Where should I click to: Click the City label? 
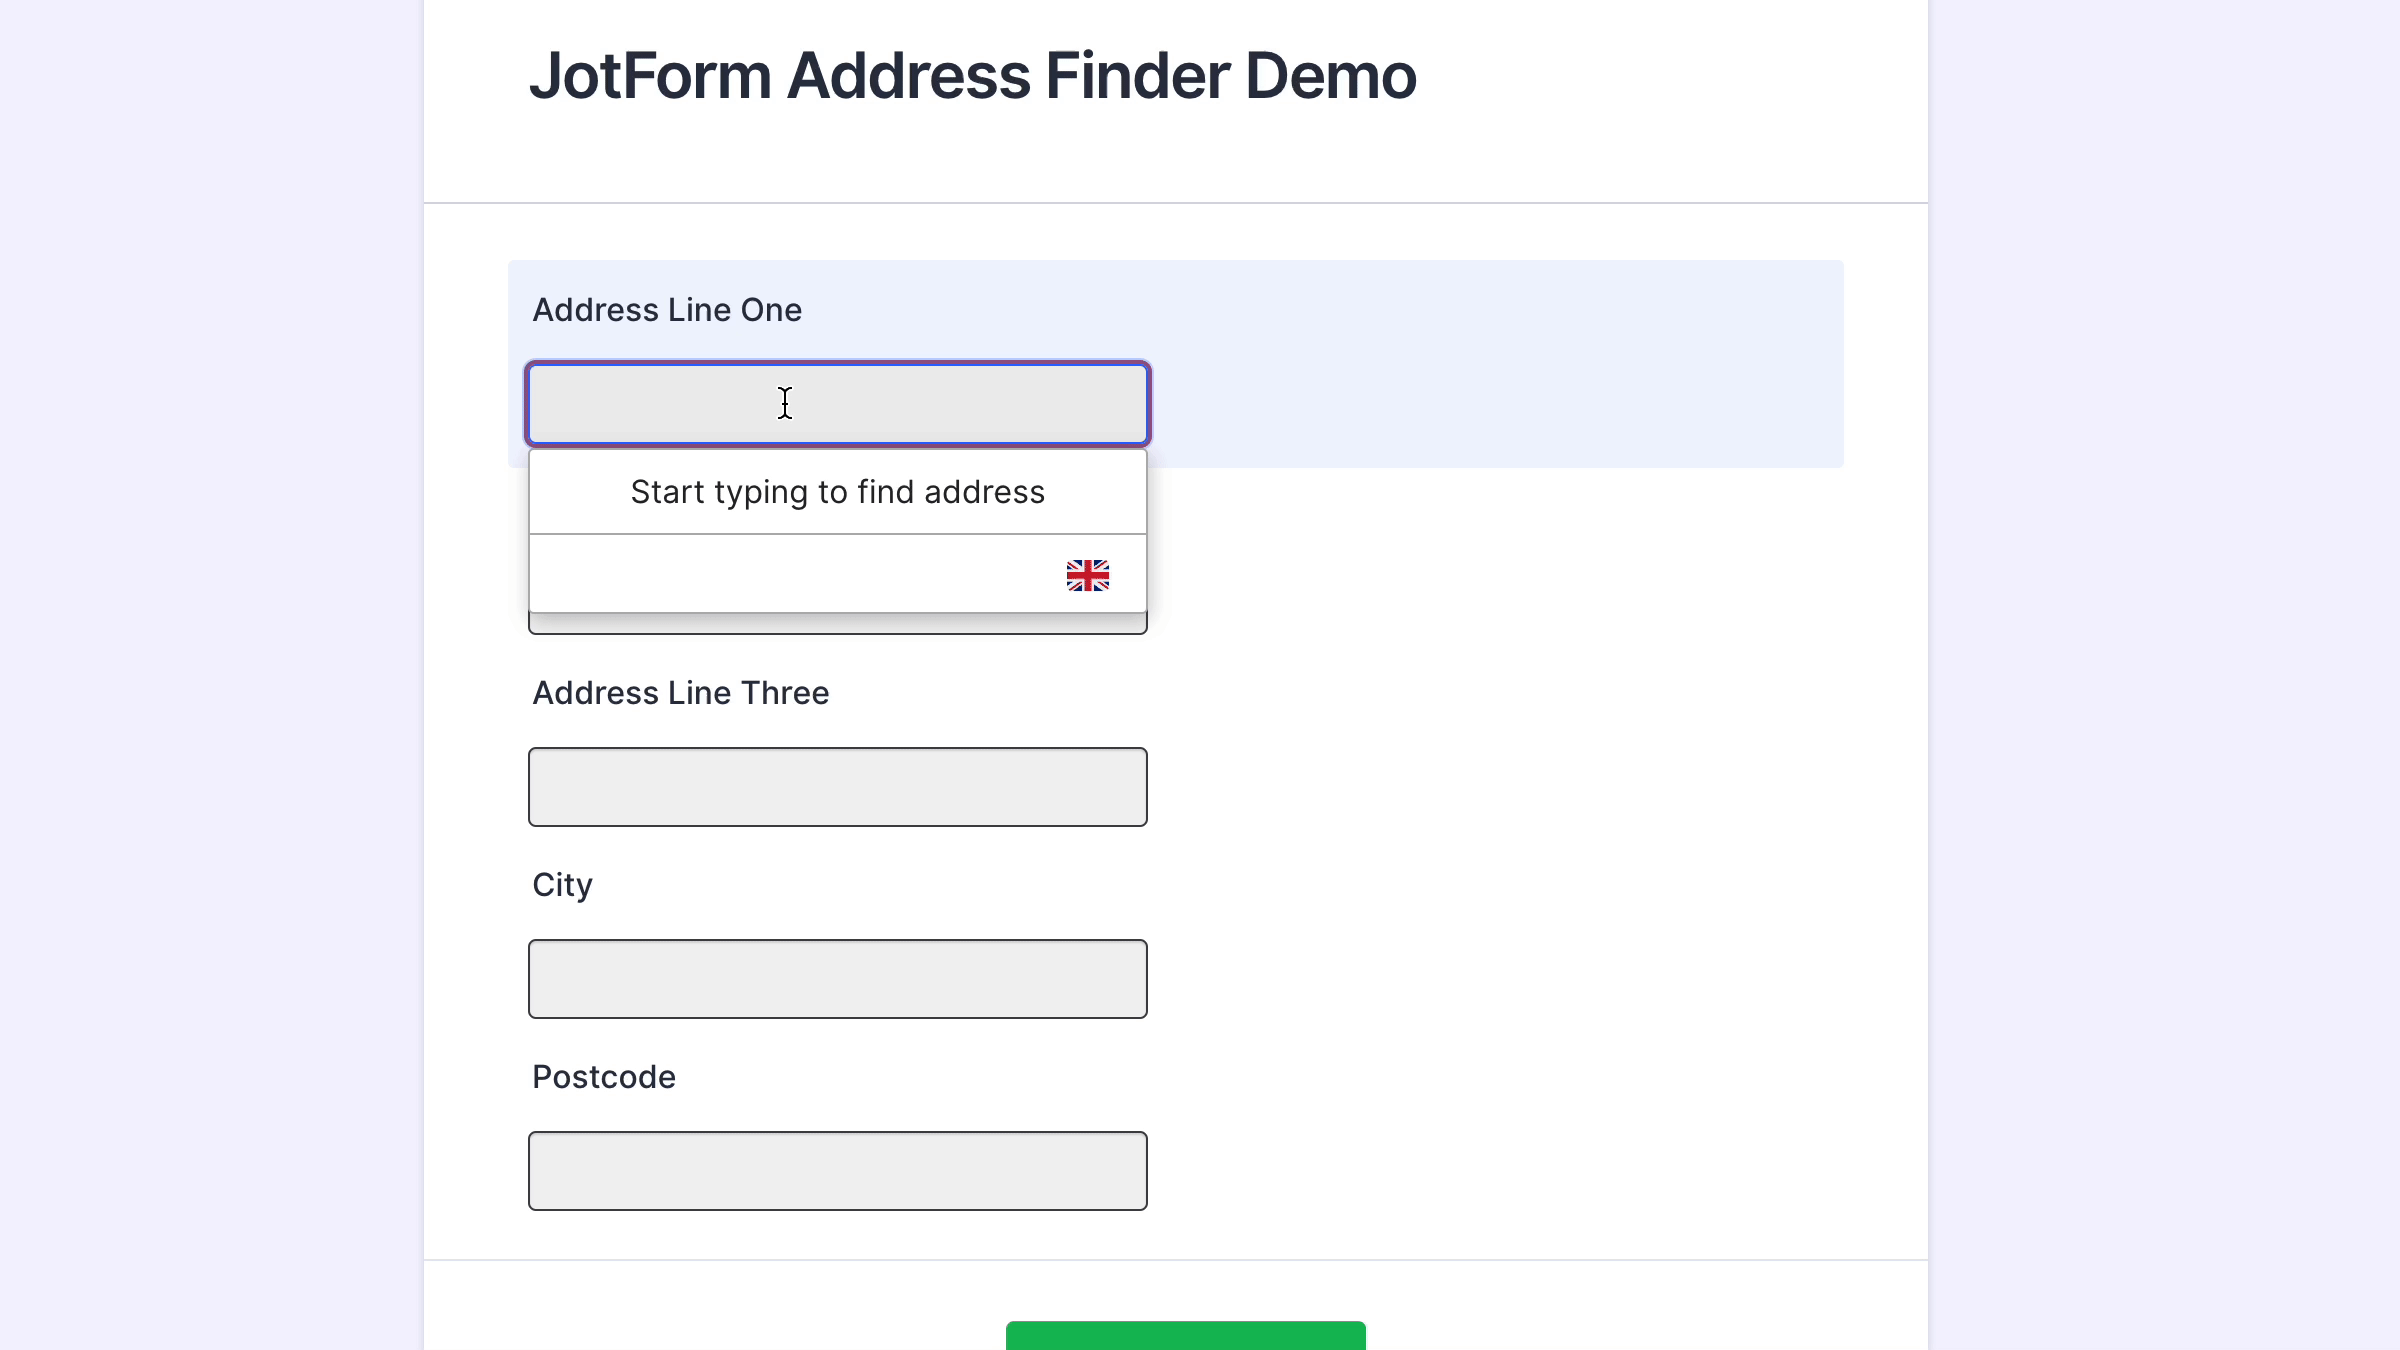coord(562,884)
